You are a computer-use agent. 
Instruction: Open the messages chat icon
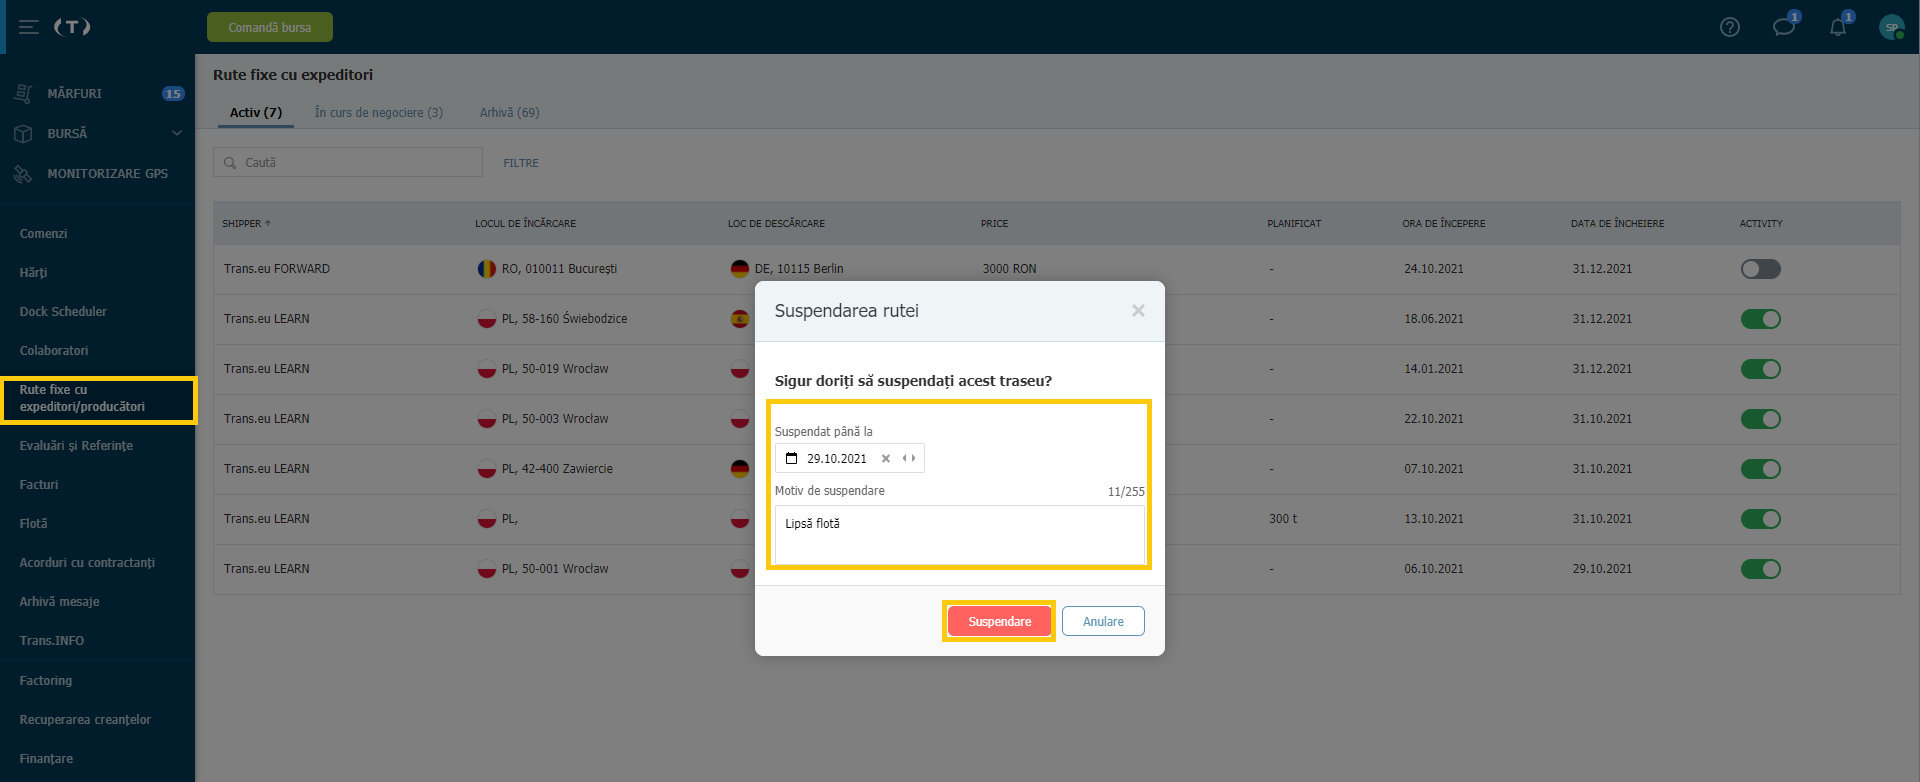coord(1784,27)
